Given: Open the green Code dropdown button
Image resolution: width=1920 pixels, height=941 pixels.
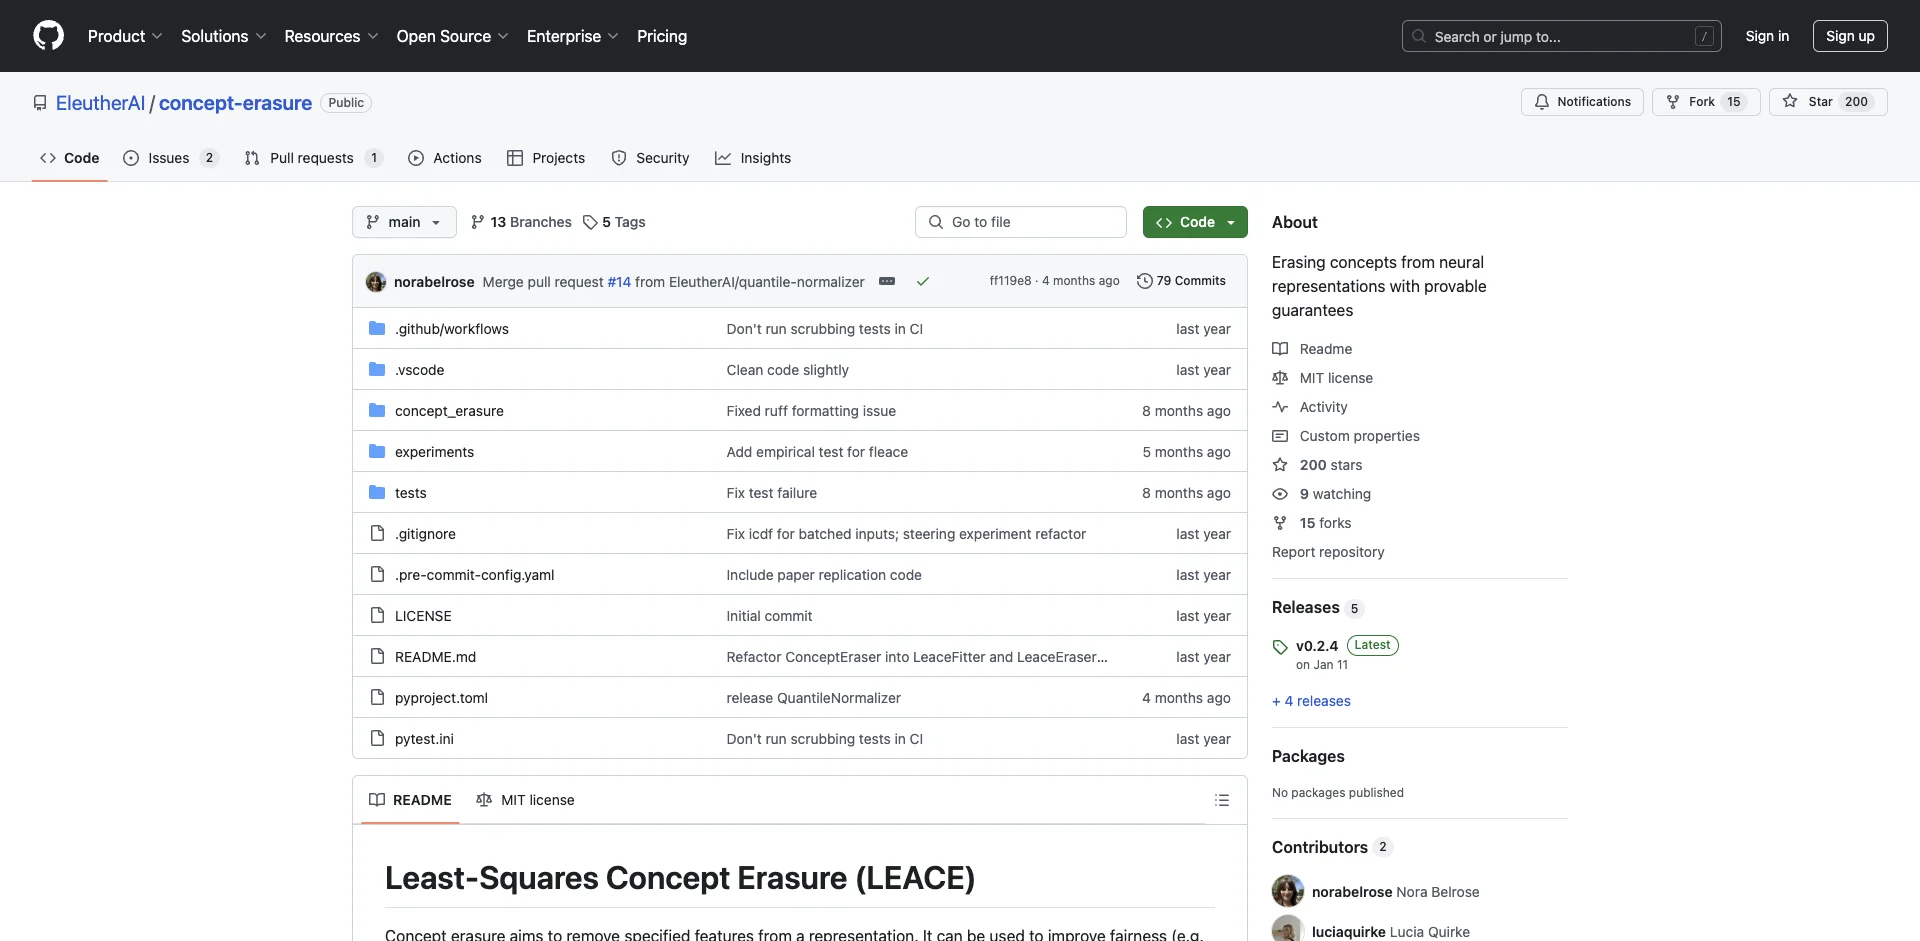Looking at the screenshot, I should (x=1195, y=222).
